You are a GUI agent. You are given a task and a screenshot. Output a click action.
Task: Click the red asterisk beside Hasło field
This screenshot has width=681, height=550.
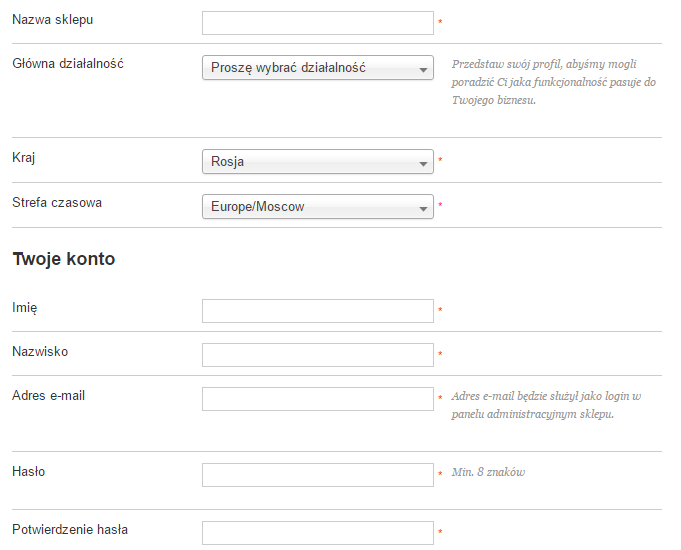[440, 473]
